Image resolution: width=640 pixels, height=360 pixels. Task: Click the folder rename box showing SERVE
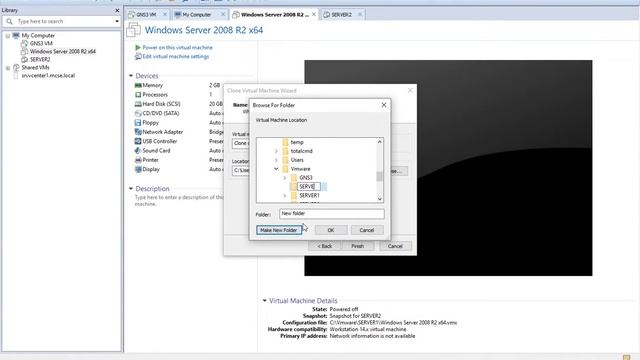coord(309,187)
